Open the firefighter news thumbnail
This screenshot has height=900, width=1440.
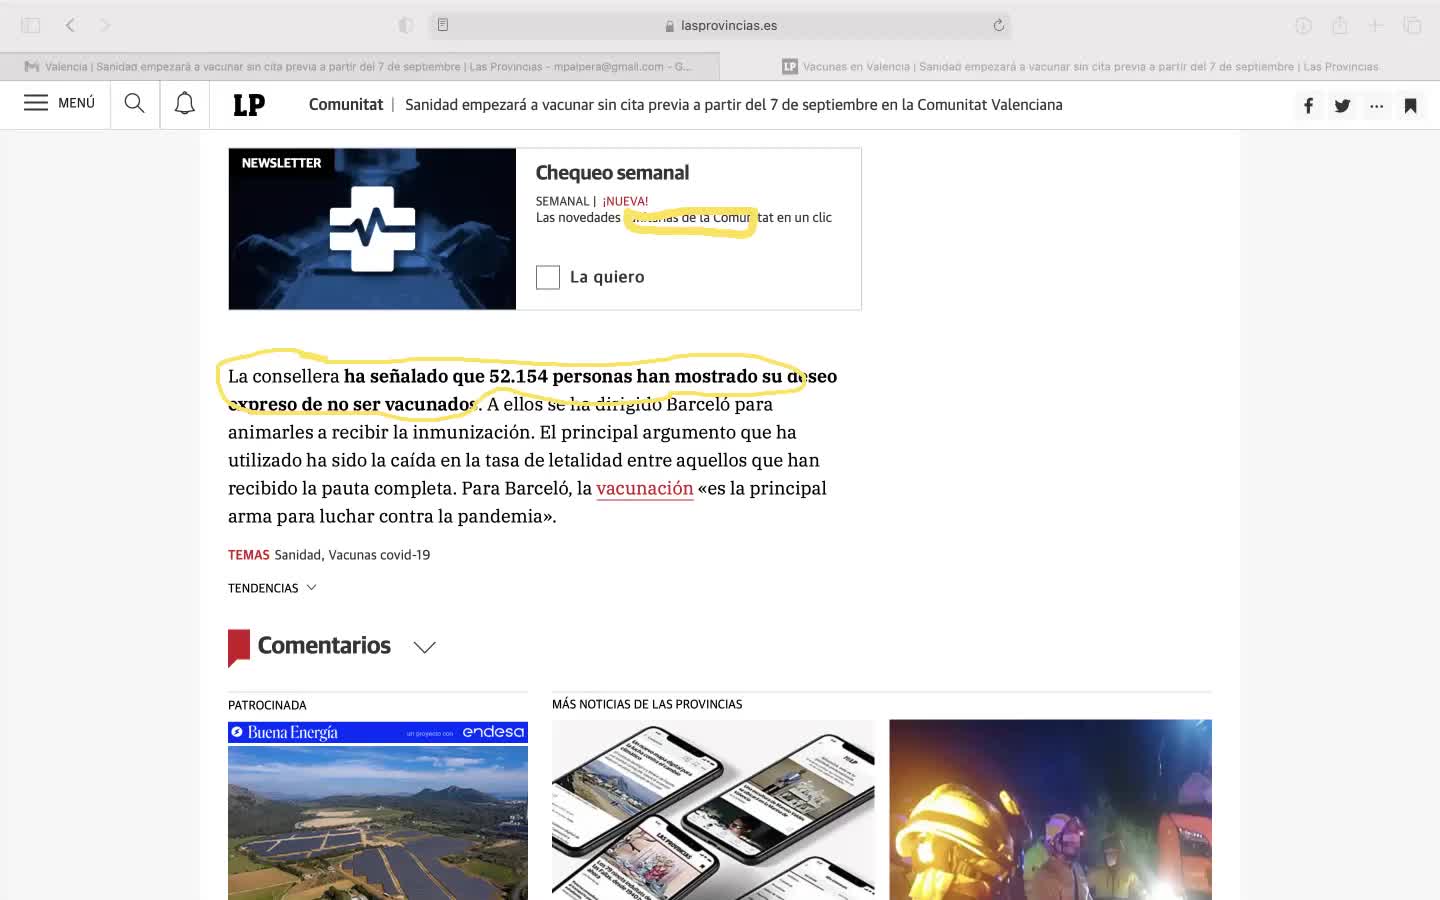pyautogui.click(x=1050, y=810)
